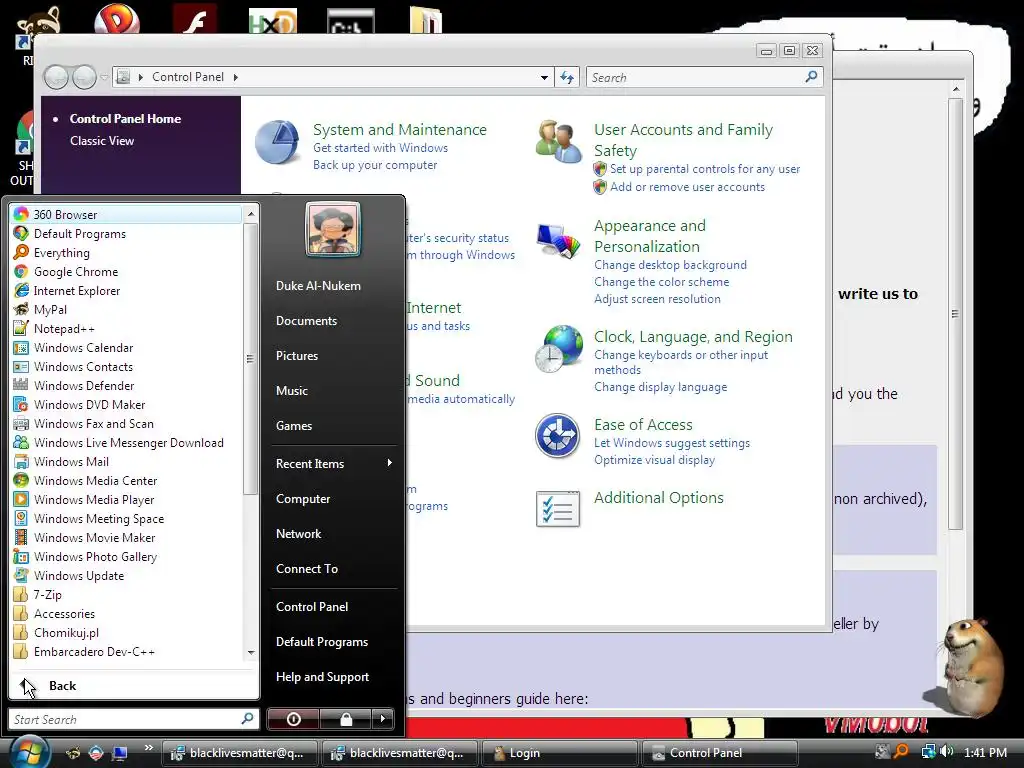The width and height of the screenshot is (1024, 768).
Task: Open MyPal browser from the Start menu
Action: click(x=125, y=310)
